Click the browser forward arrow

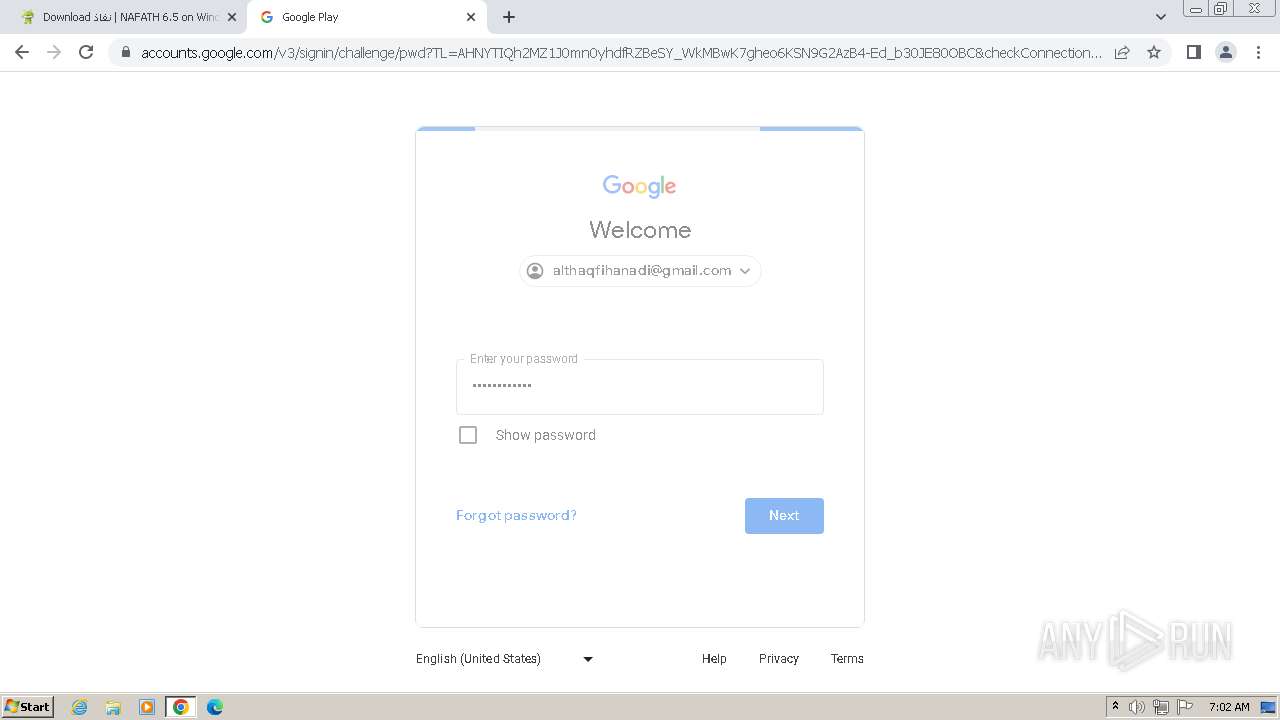tap(54, 52)
